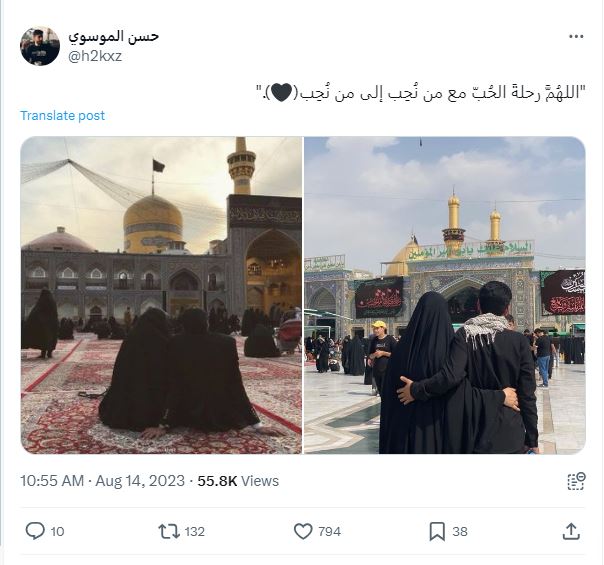The image size is (604, 565).
Task: Open the left golden dome photo
Action: tap(161, 295)
